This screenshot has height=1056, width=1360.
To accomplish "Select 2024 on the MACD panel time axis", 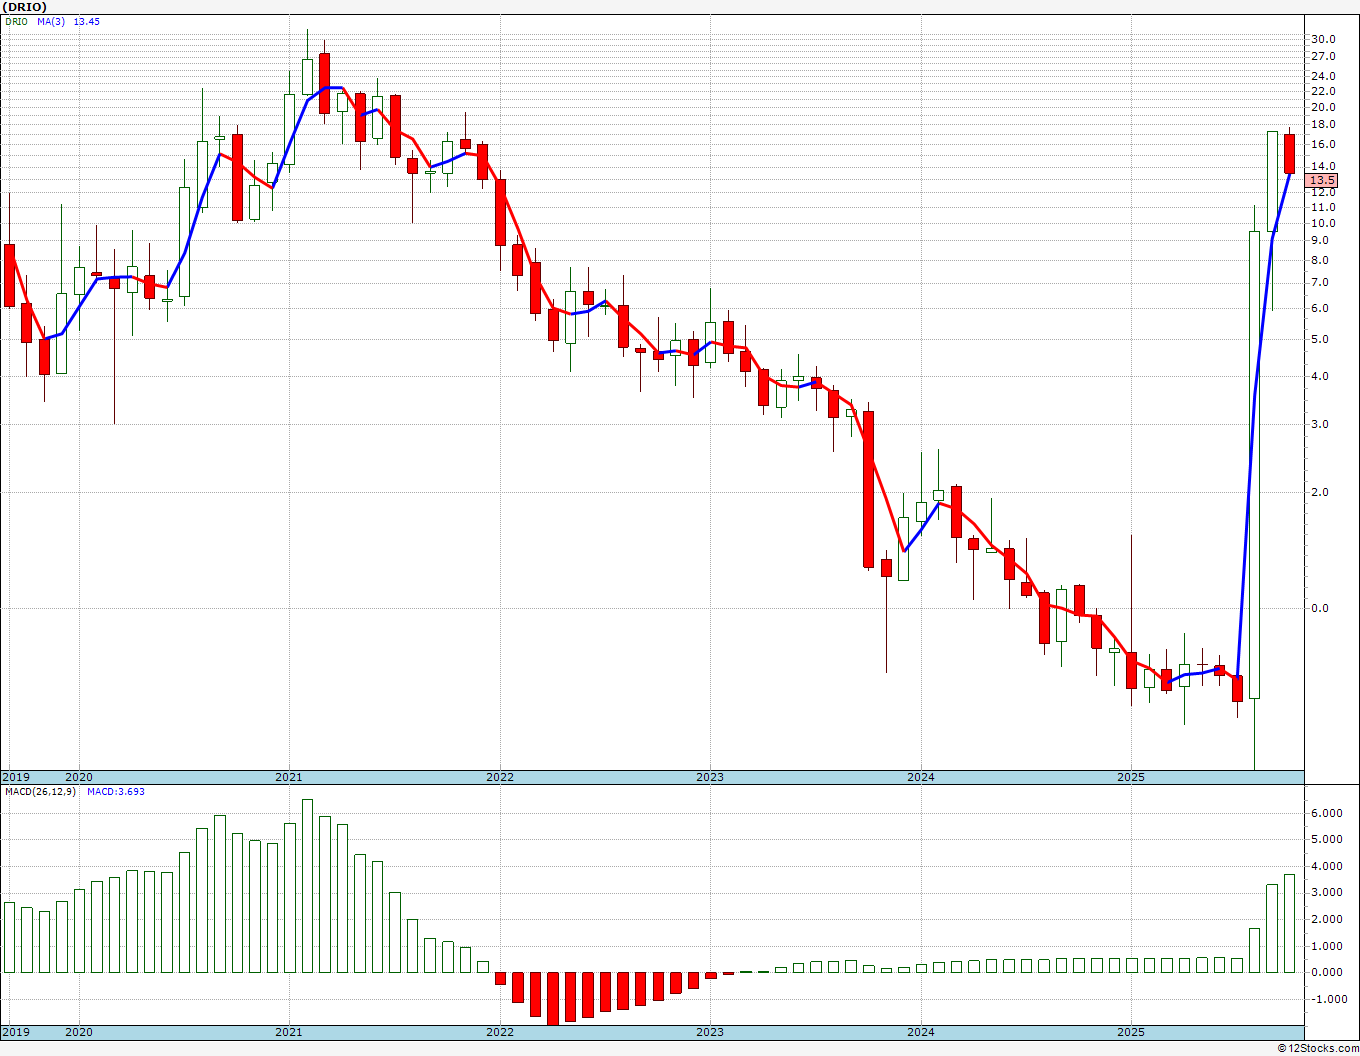I will [921, 1032].
